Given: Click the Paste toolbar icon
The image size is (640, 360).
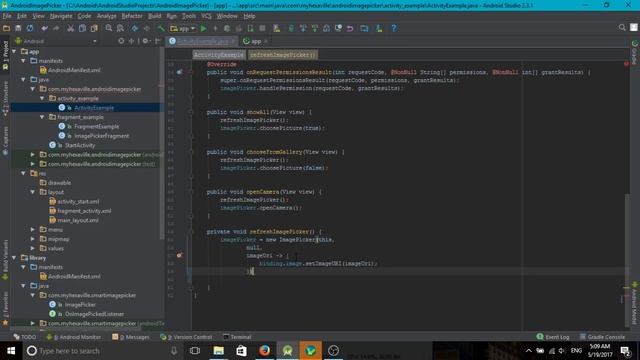Looking at the screenshot, I should pos(94,28).
